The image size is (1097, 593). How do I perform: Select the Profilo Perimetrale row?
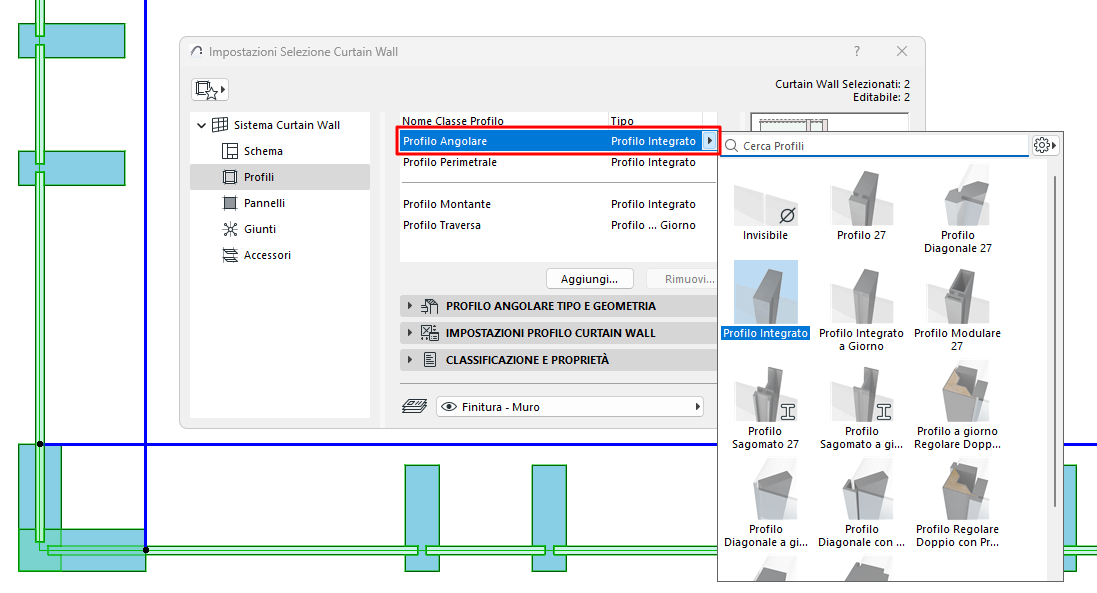[558, 162]
